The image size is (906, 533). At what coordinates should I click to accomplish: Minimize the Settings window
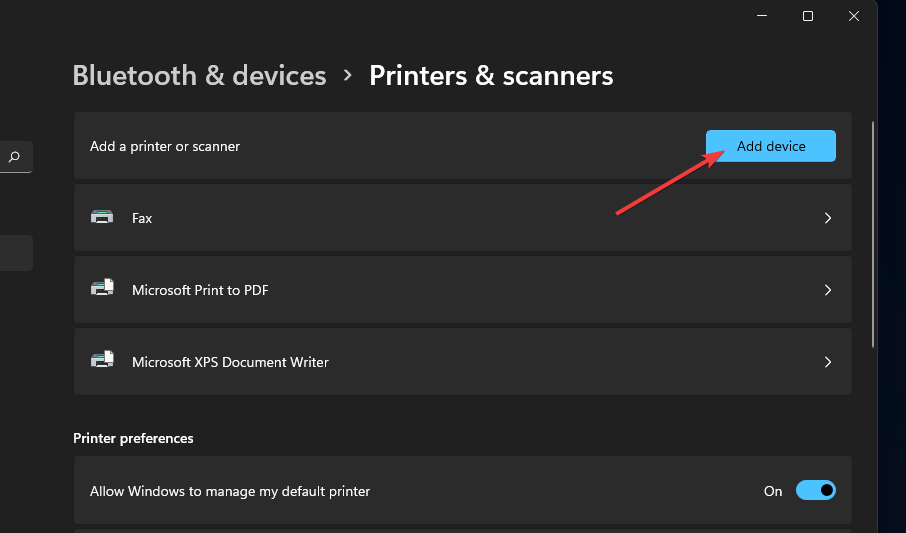[761, 16]
